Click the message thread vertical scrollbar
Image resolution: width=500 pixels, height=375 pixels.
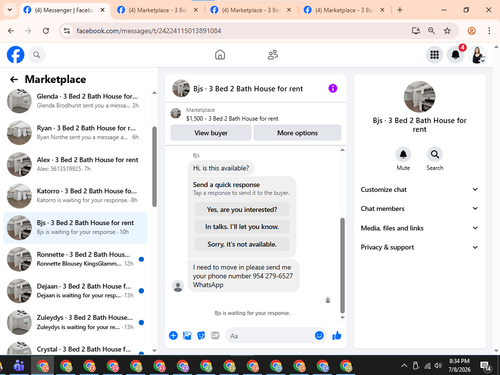342,265
